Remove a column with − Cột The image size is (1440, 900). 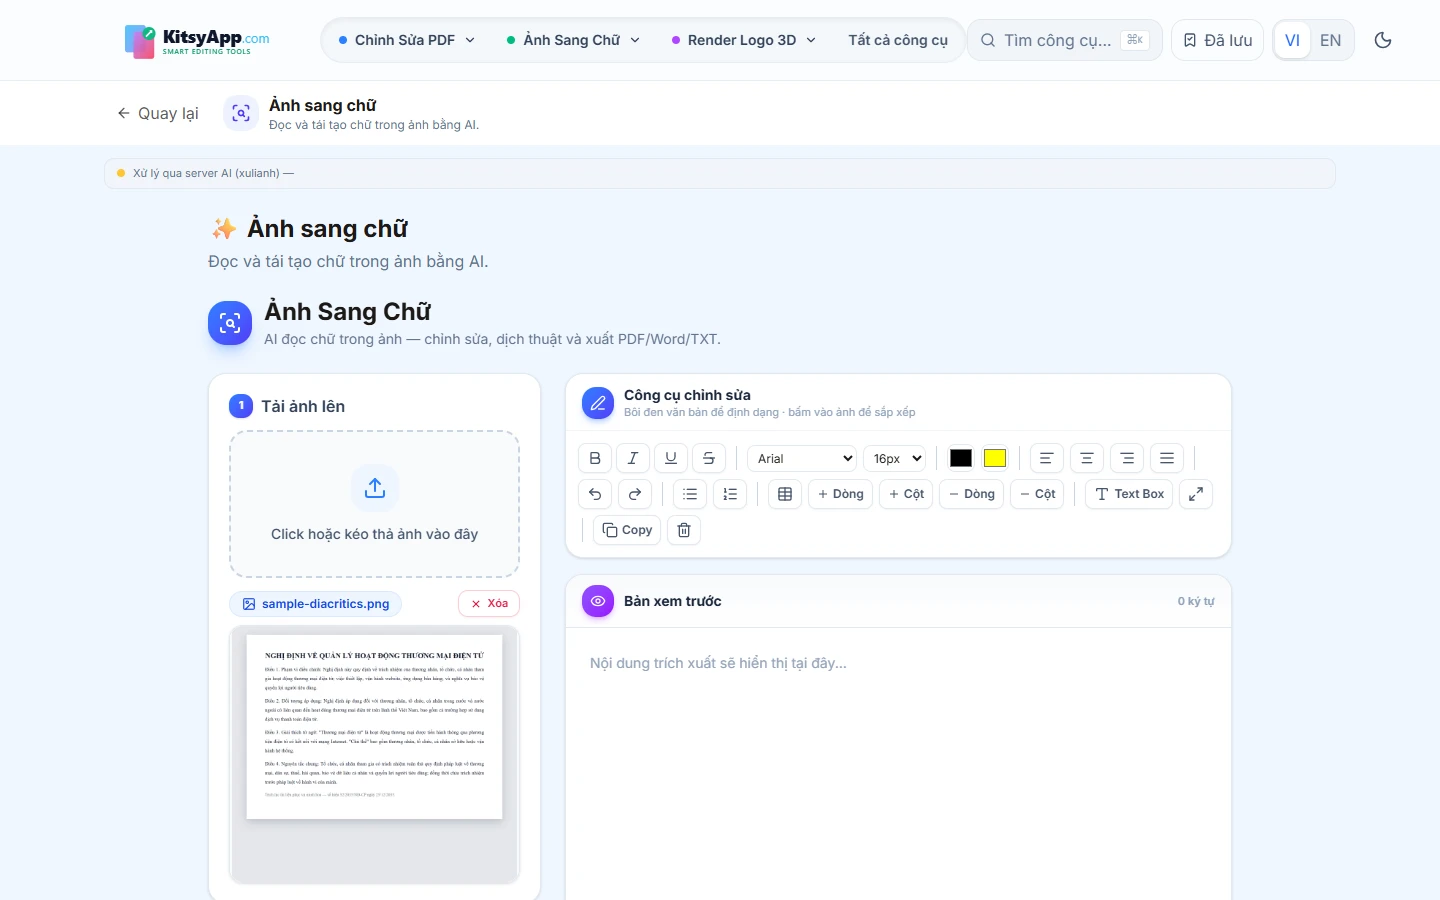click(x=1037, y=494)
